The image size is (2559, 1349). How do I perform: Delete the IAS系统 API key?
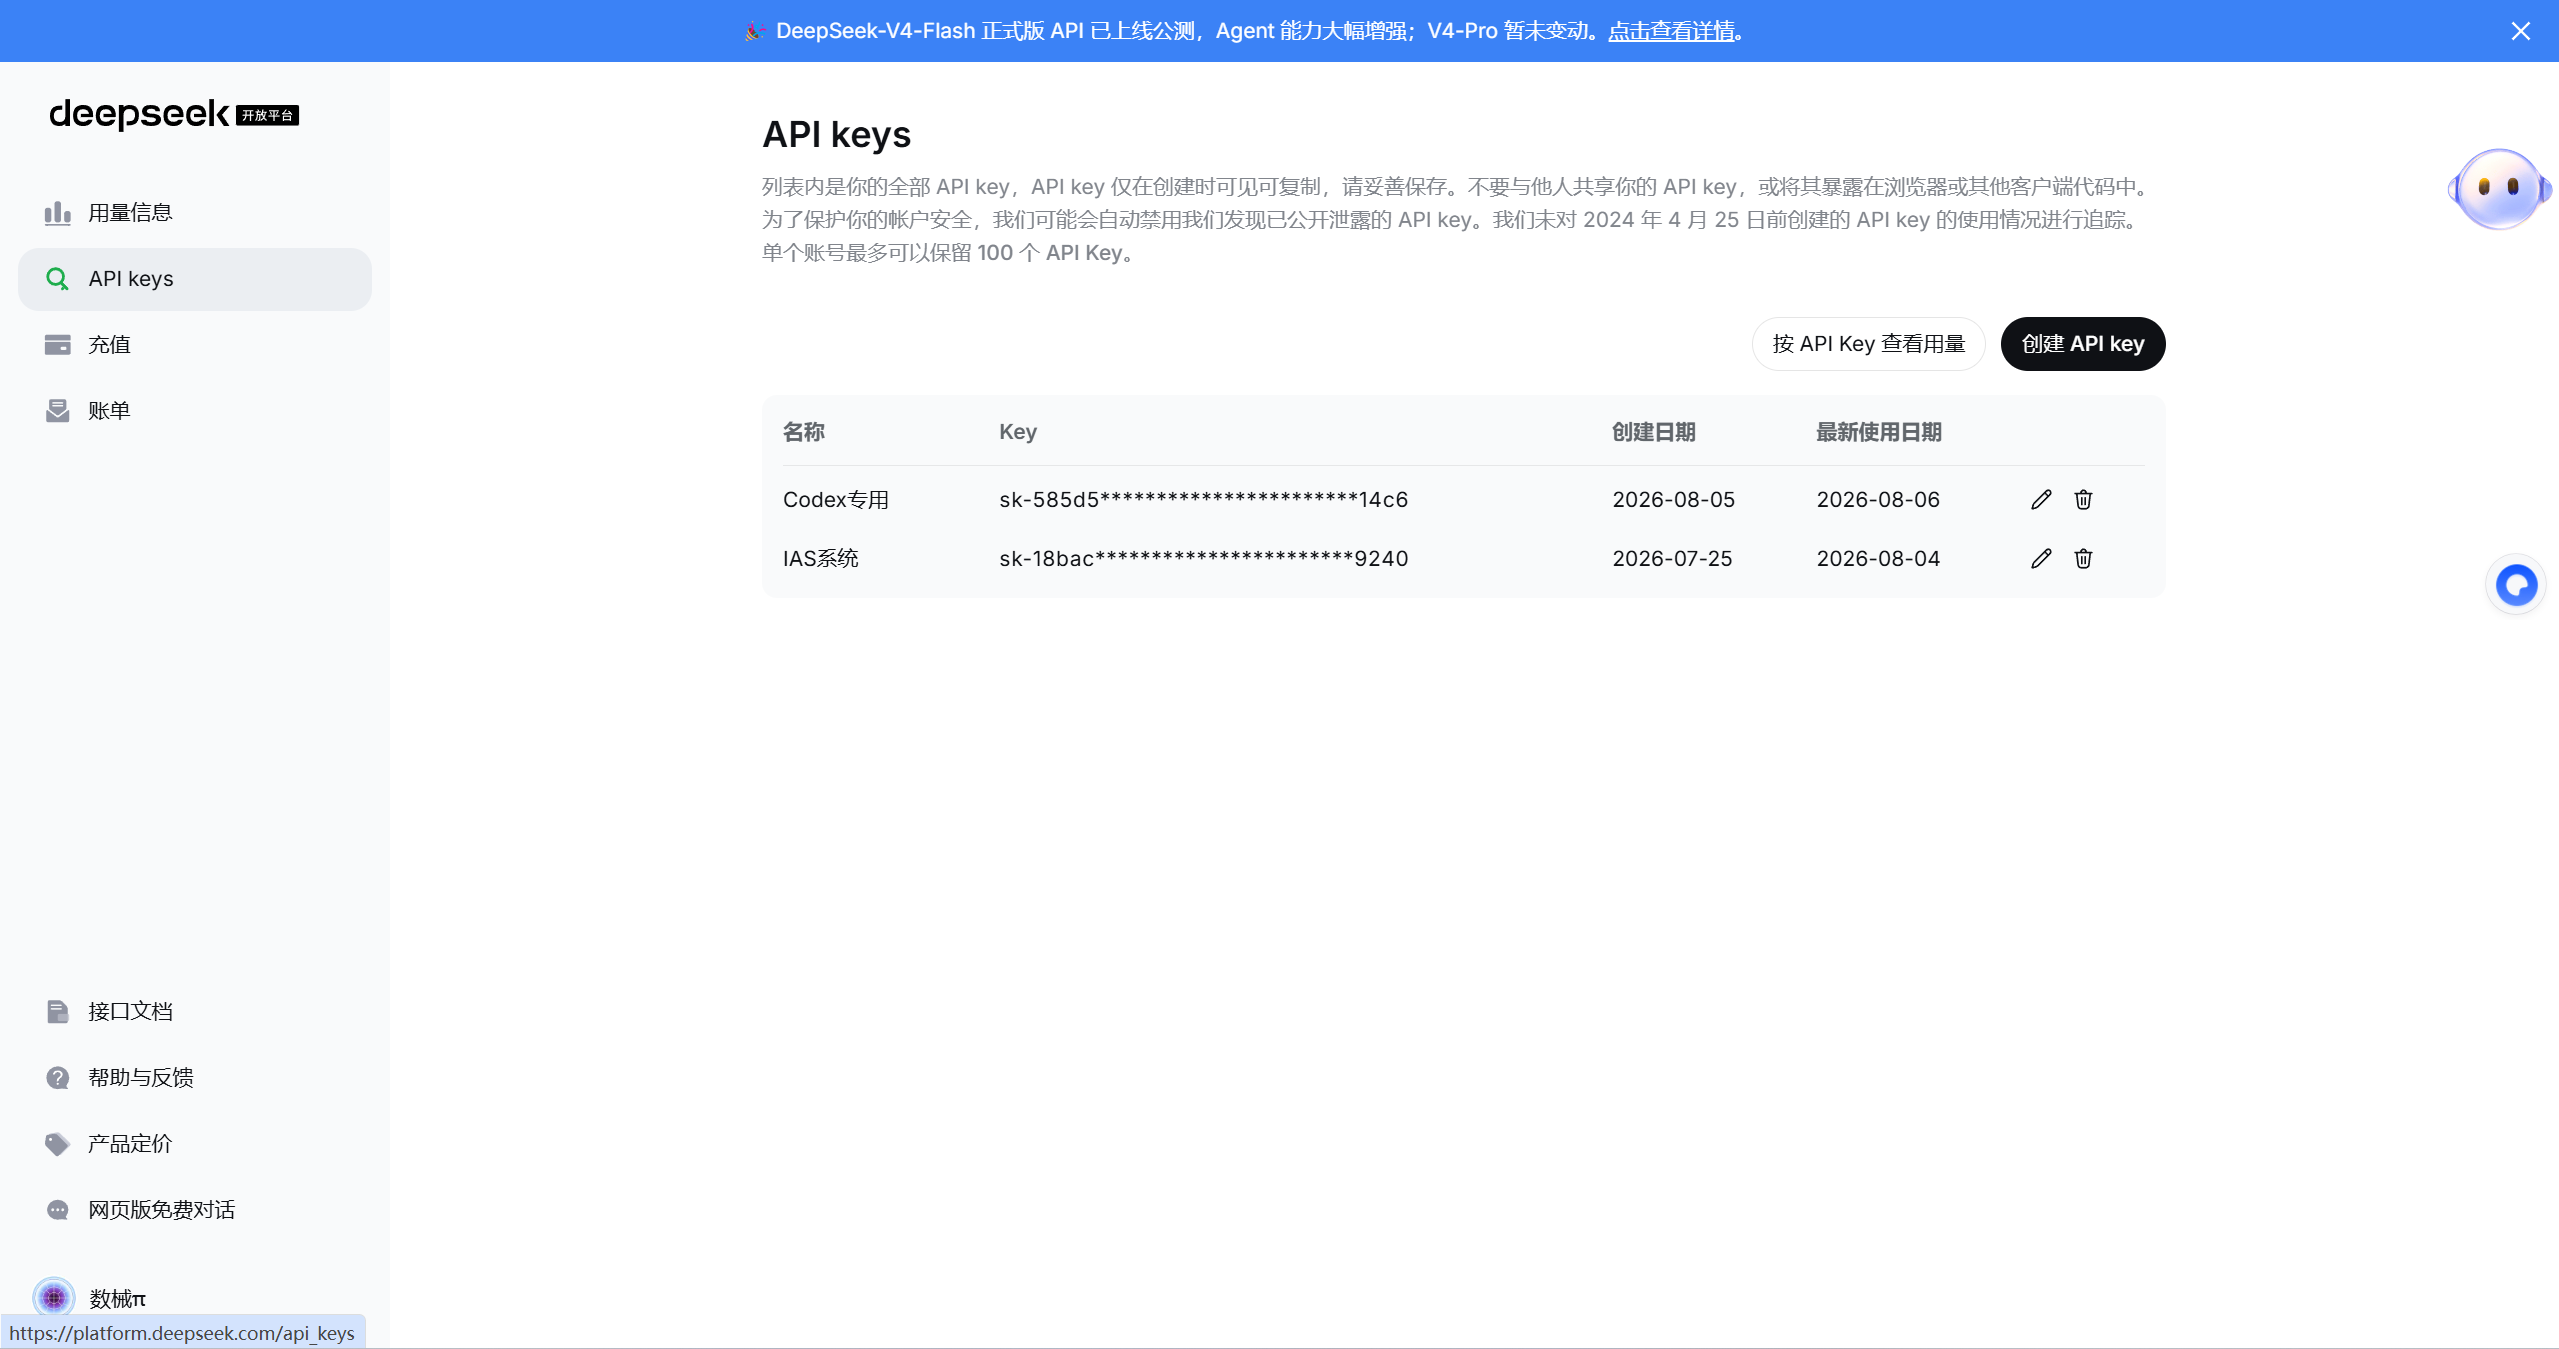click(2083, 559)
